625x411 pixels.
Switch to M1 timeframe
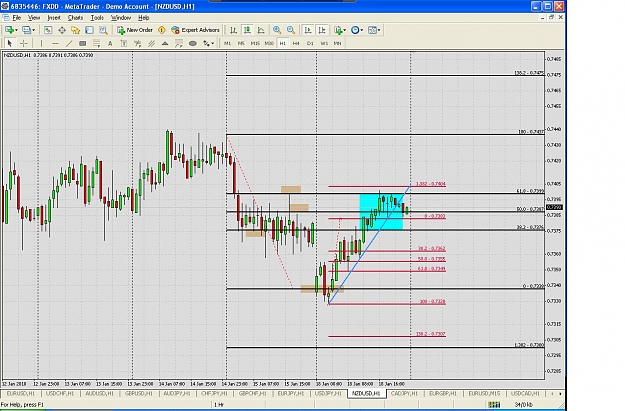pos(227,43)
